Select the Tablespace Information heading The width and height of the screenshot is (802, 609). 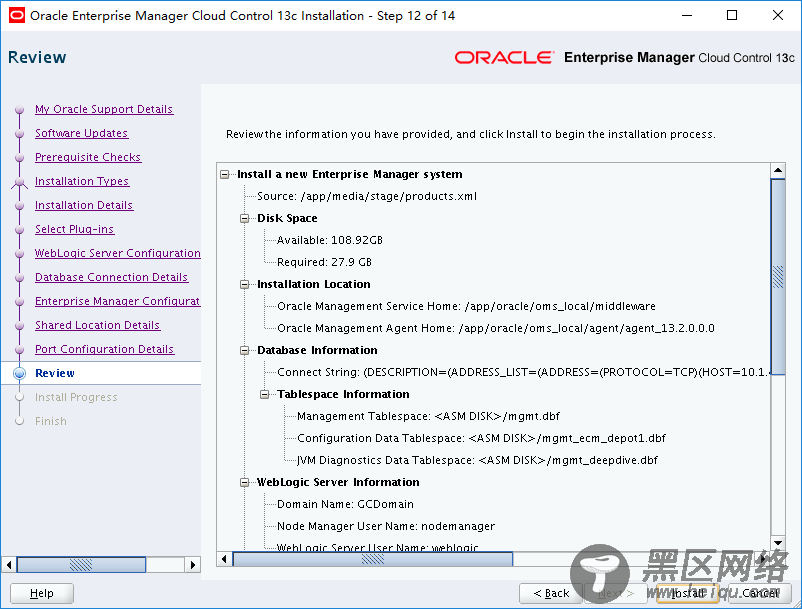point(343,394)
